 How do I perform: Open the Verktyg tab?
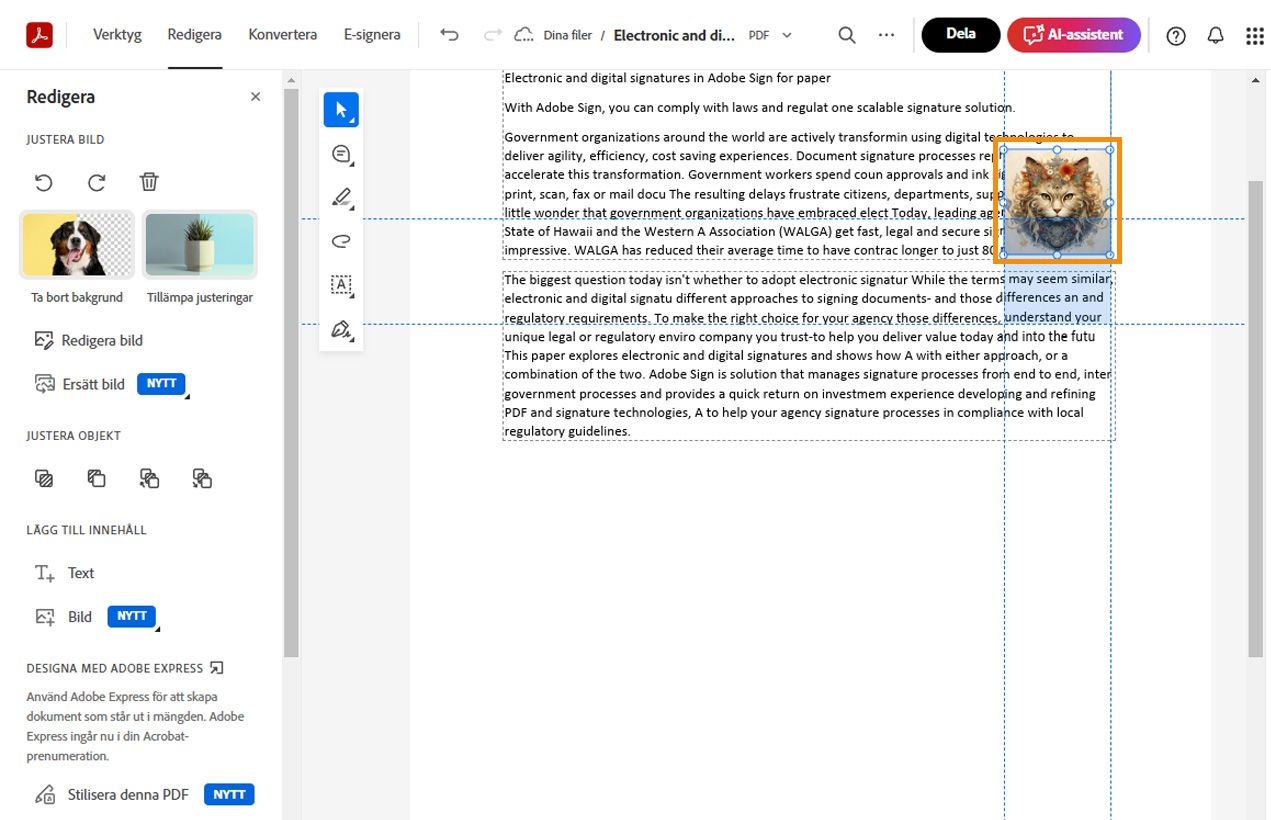[117, 35]
